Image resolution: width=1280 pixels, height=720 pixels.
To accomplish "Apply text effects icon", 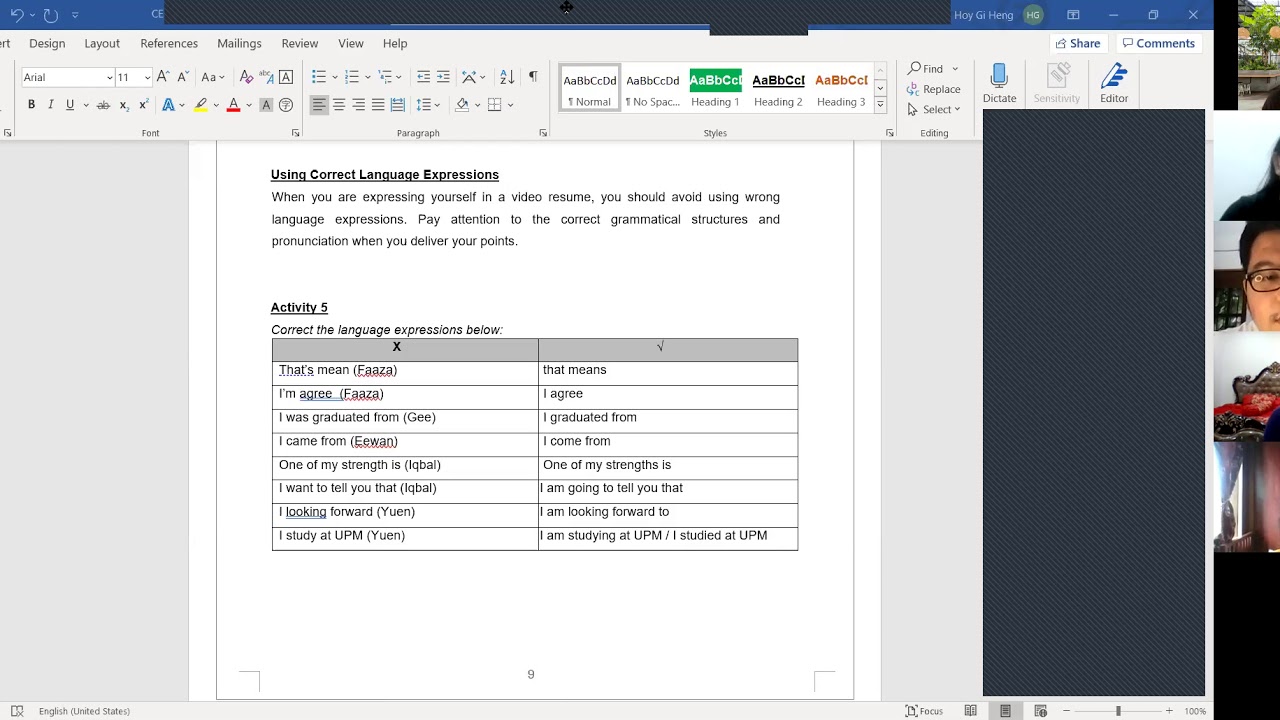I will click(168, 105).
